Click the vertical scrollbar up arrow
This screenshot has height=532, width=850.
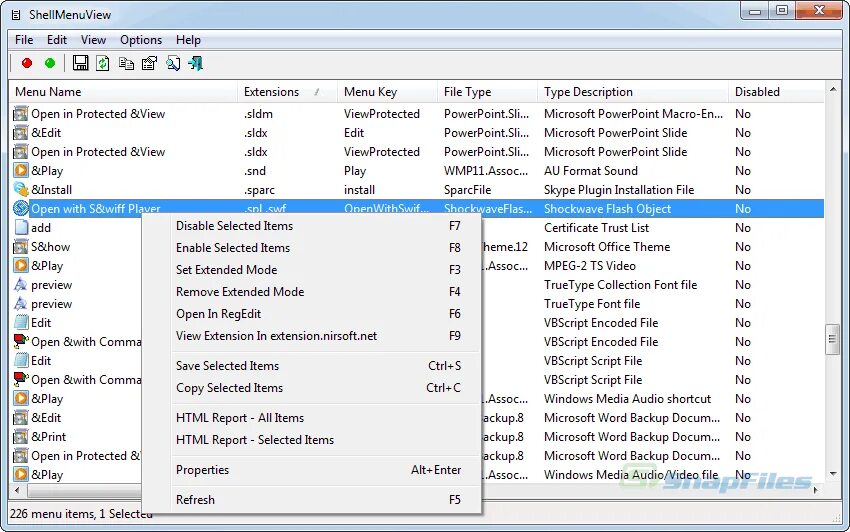pos(833,89)
